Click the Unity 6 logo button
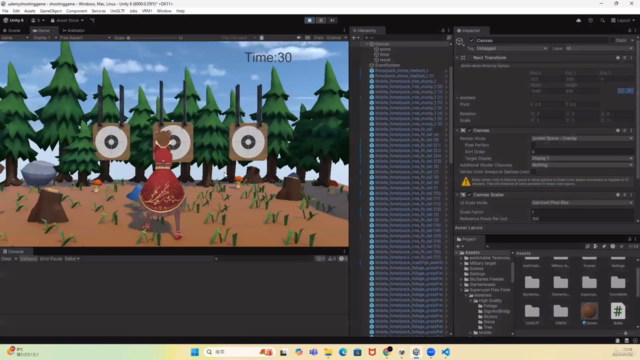The width and height of the screenshot is (640, 360). pos(13,20)
